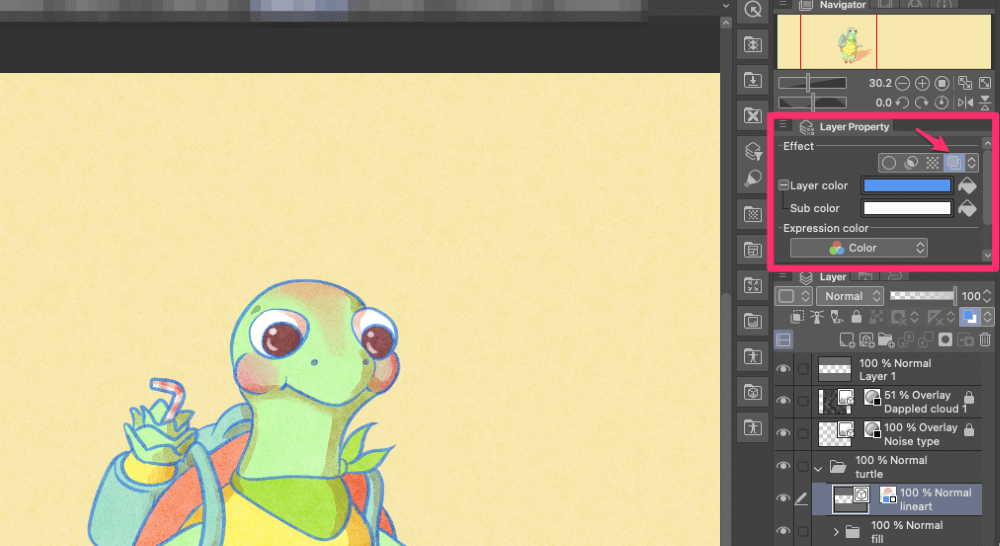Tick the Noise type layer checkbox

tap(803, 433)
